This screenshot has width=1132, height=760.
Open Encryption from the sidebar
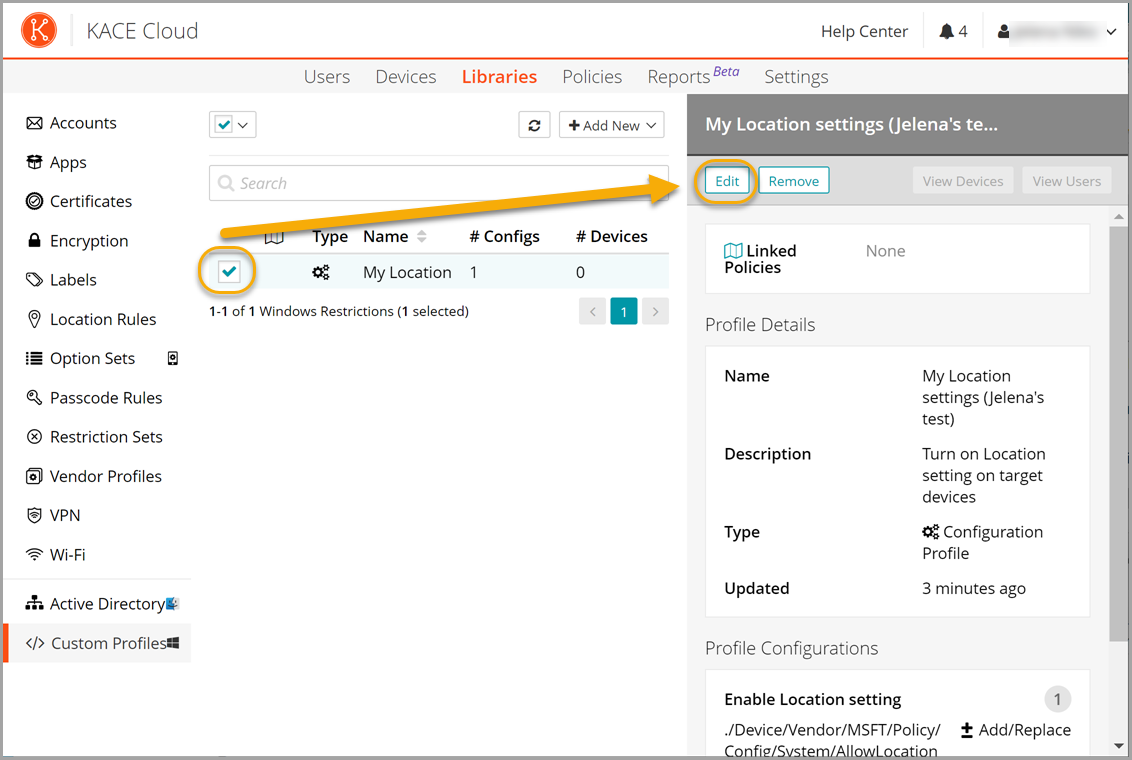click(x=88, y=241)
